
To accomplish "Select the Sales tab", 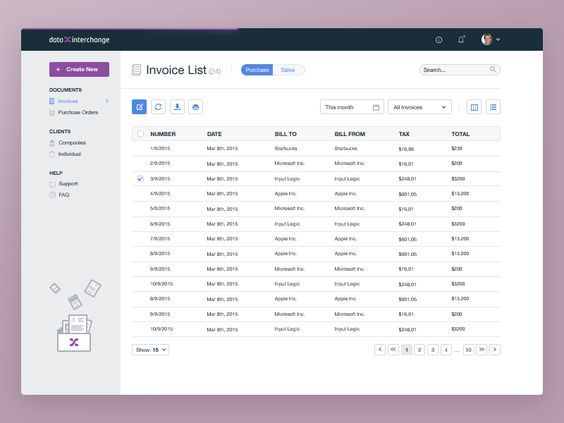I will coord(288,70).
